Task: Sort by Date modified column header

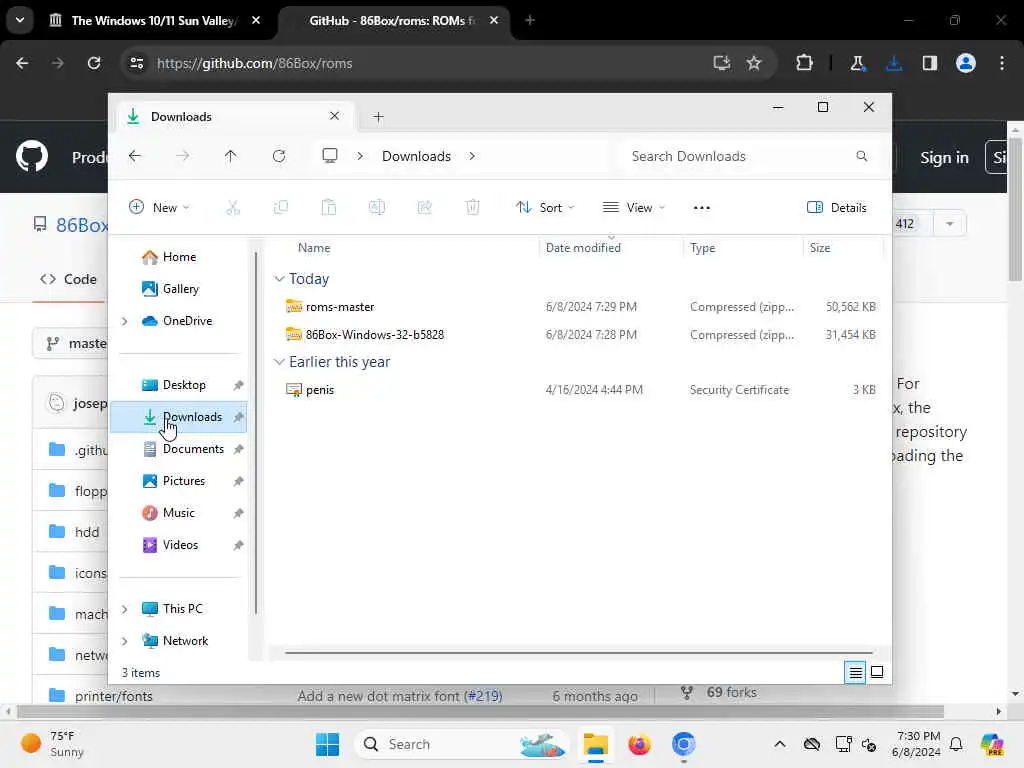Action: [583, 248]
